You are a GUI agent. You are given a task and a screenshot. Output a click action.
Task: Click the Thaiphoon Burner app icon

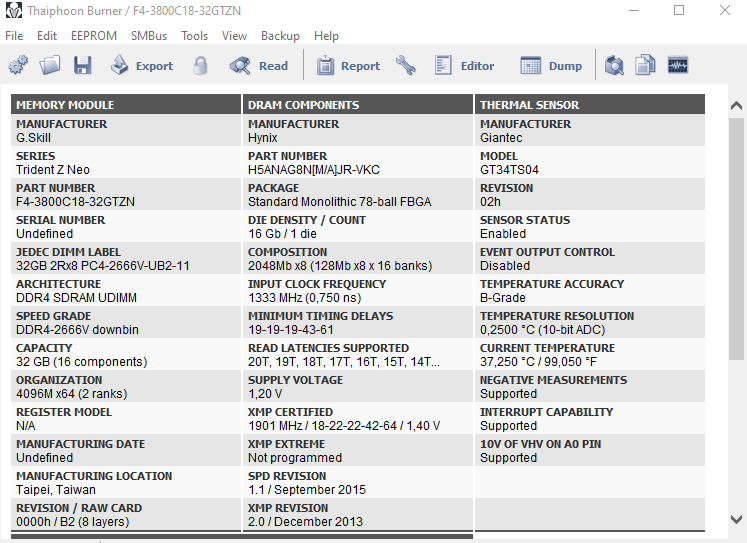(14, 10)
